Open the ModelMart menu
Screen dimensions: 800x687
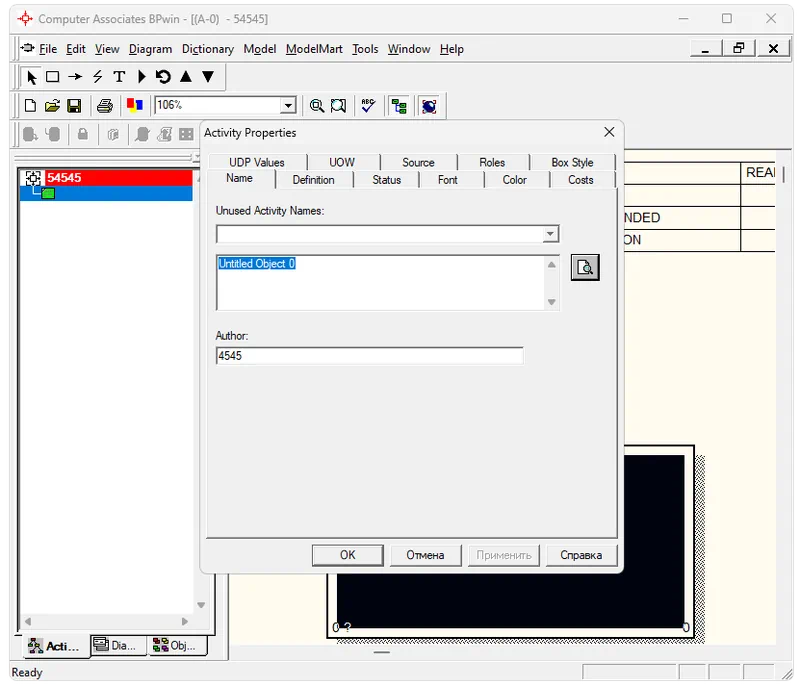[314, 49]
